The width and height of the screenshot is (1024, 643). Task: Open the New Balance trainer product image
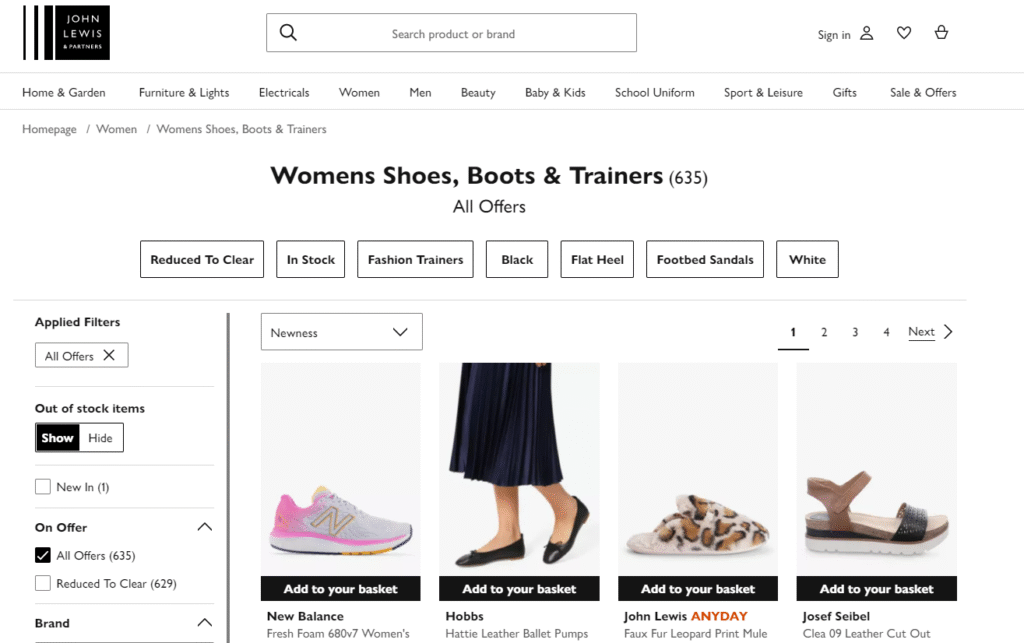341,469
